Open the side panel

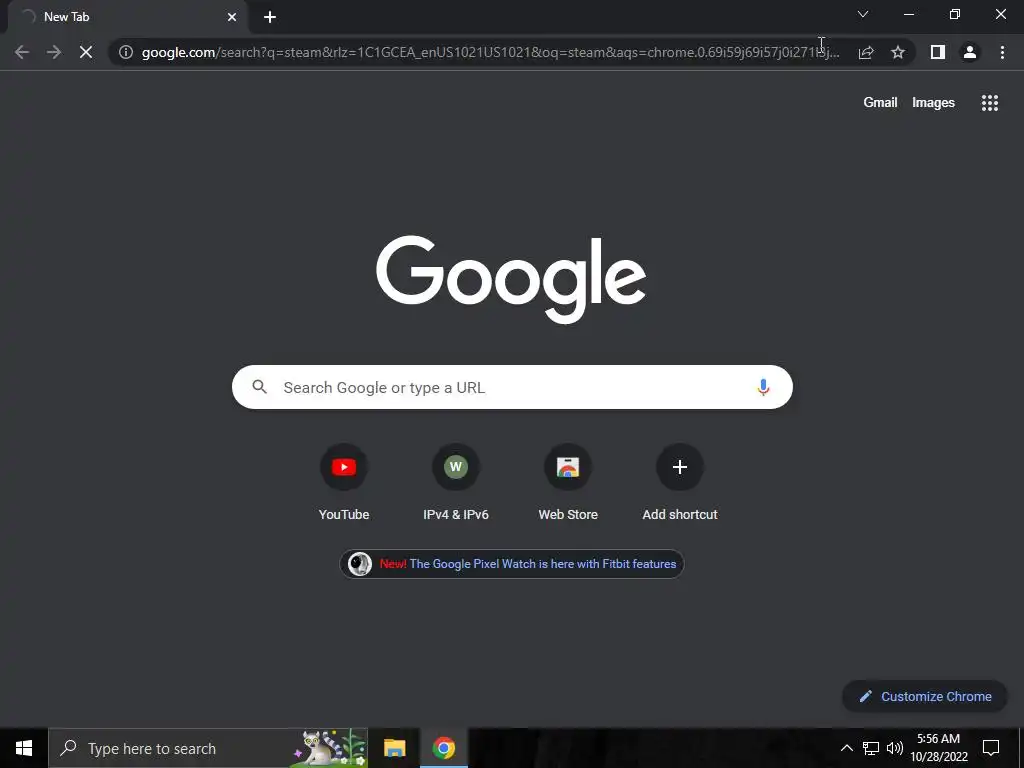pos(938,52)
